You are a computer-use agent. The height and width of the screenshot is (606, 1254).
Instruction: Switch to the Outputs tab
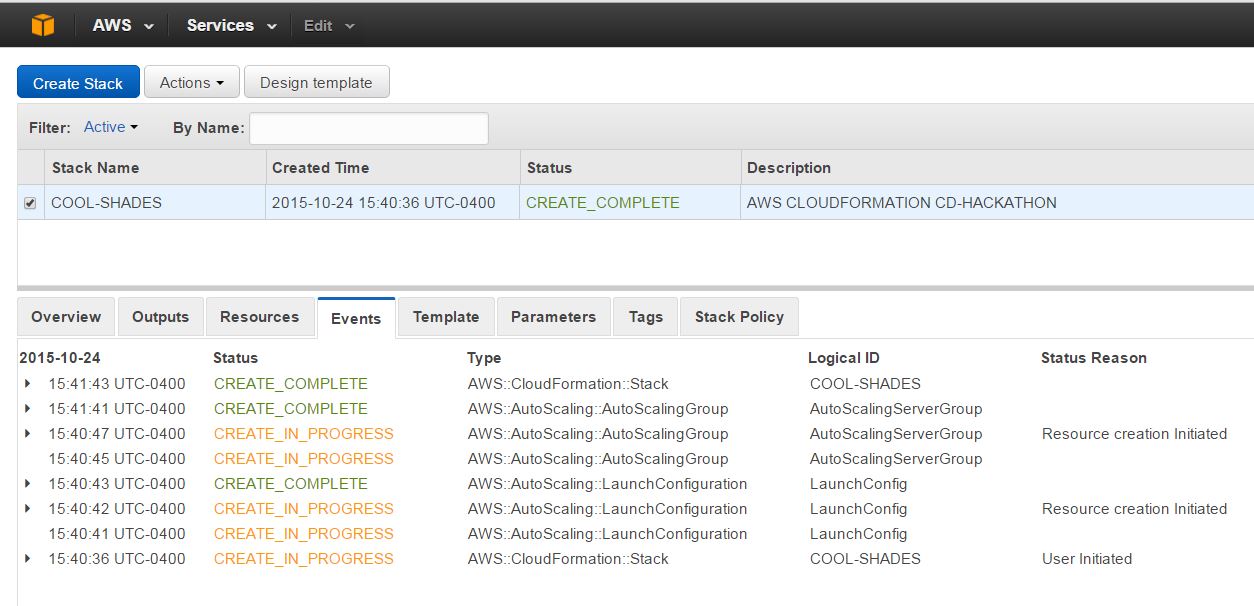pos(160,317)
